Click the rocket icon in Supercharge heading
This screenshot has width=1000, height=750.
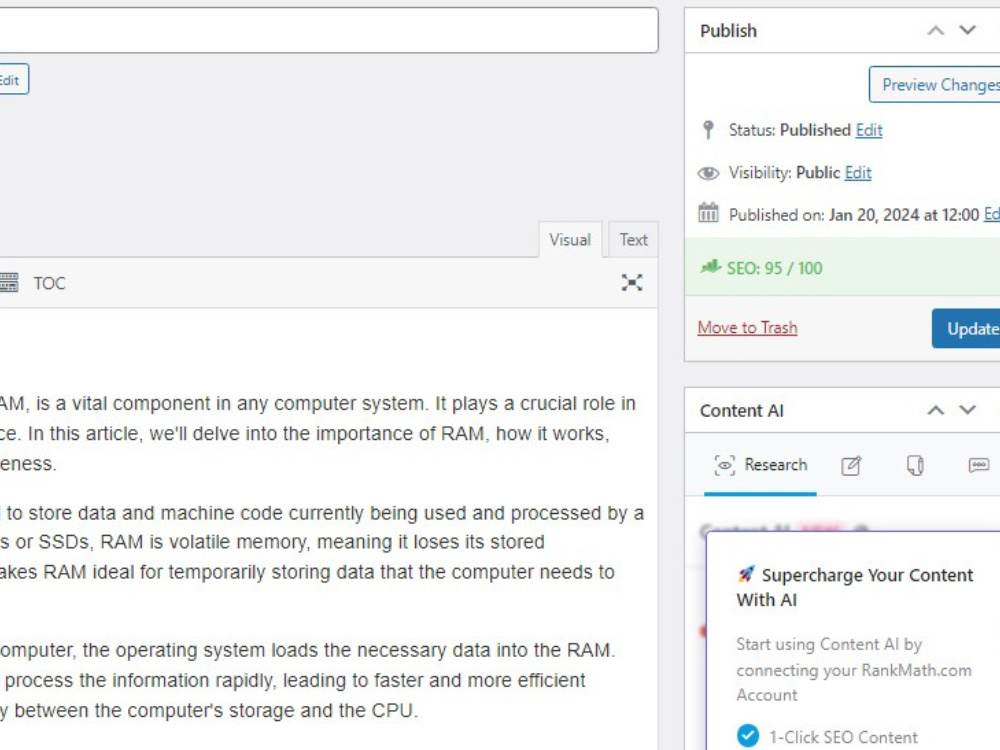pos(746,574)
